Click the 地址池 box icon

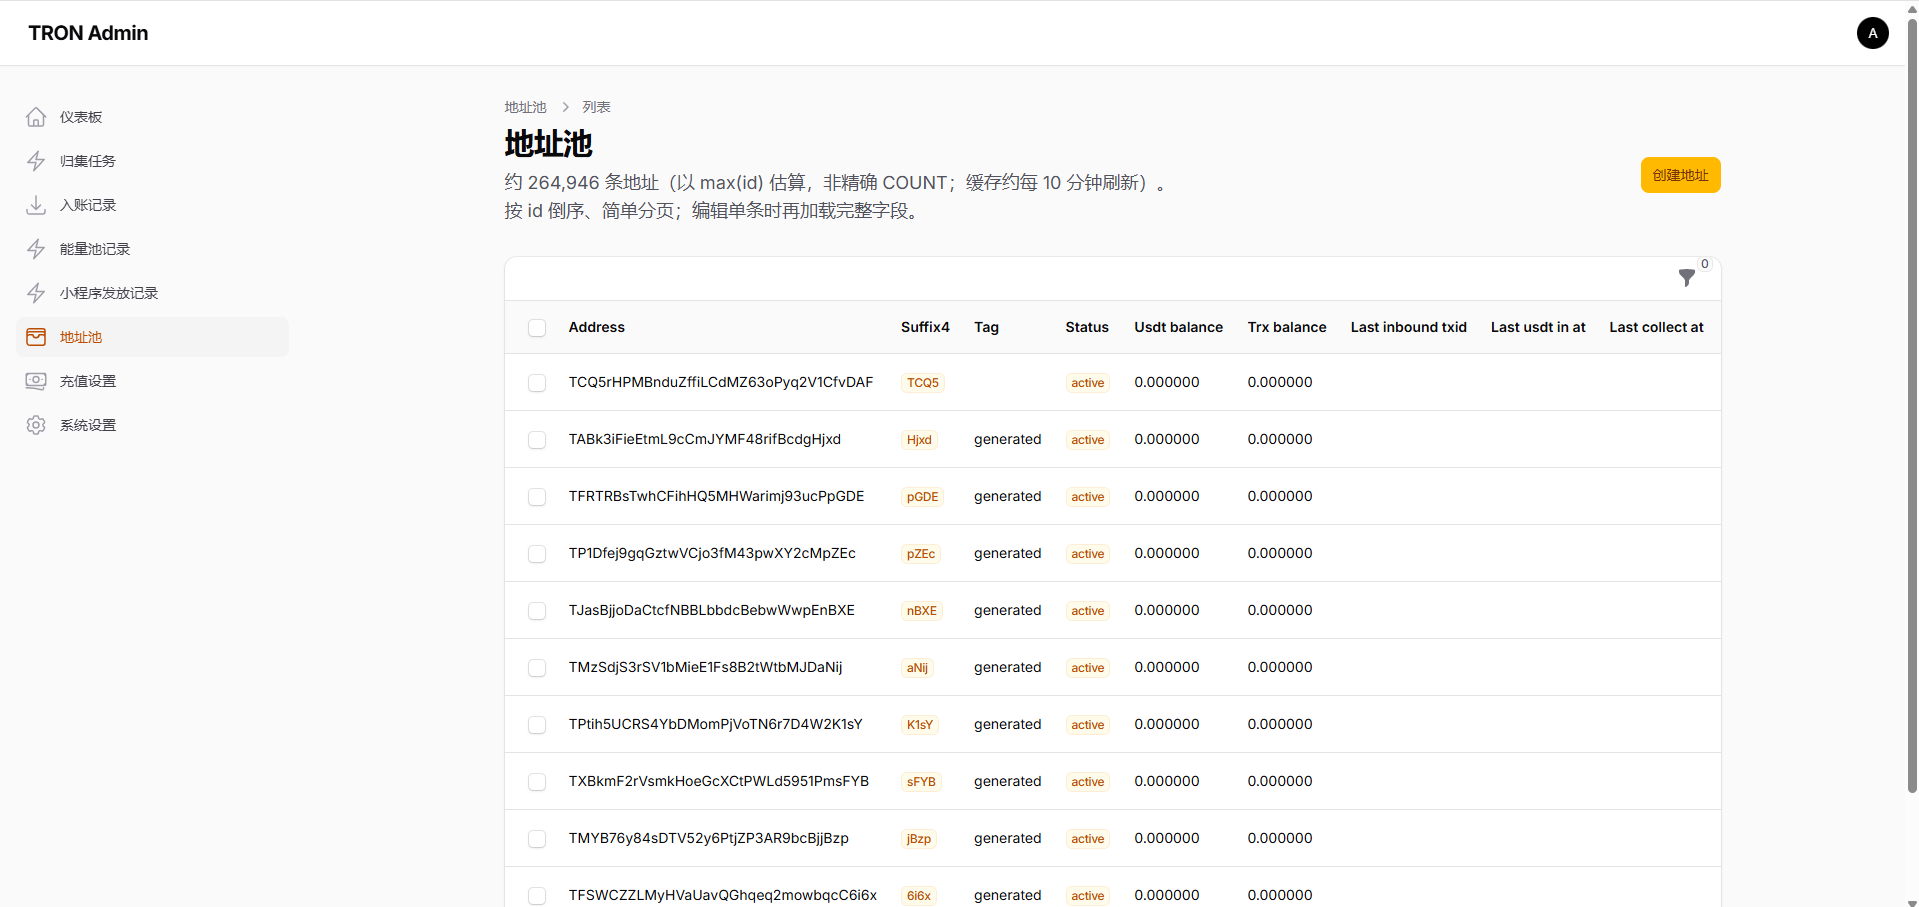(36, 337)
